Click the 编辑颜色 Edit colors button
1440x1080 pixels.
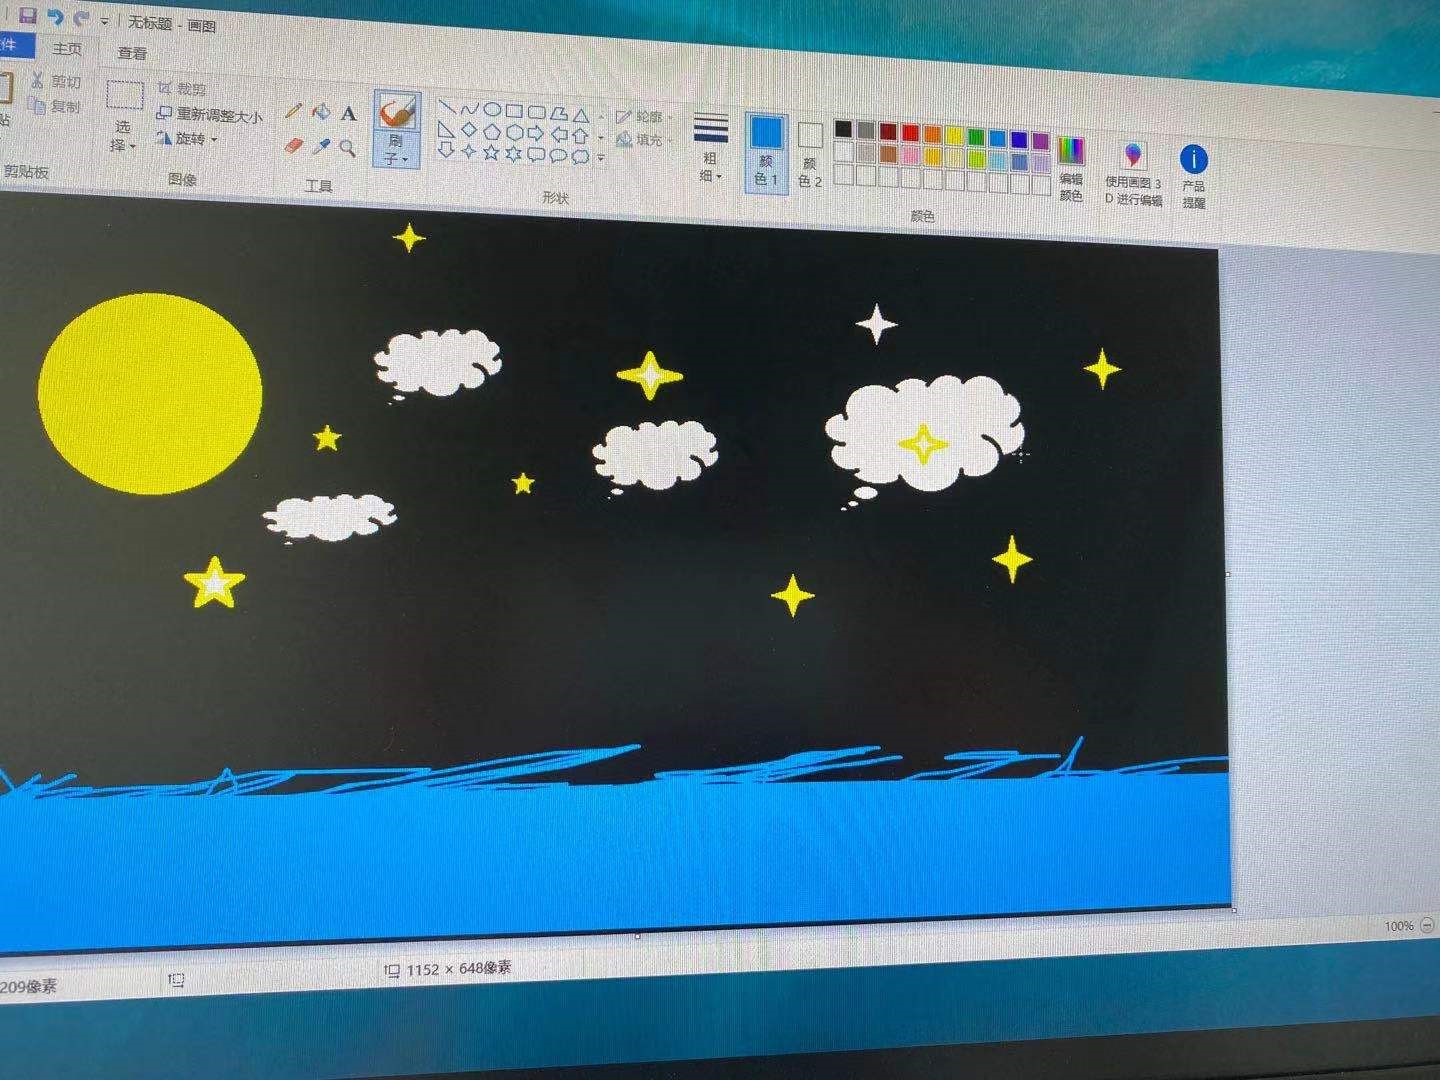pos(1071,168)
